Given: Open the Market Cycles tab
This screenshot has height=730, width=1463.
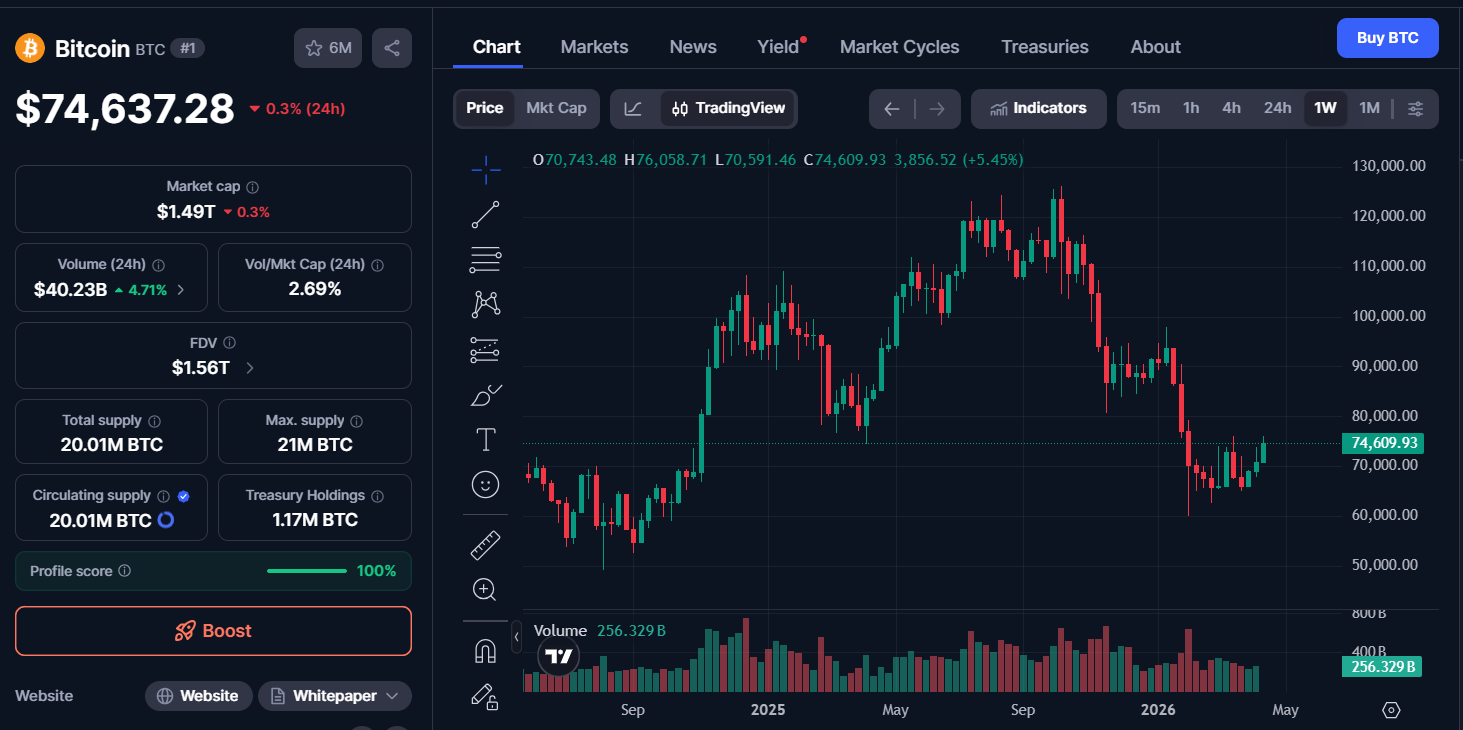Looking at the screenshot, I should 900,47.
